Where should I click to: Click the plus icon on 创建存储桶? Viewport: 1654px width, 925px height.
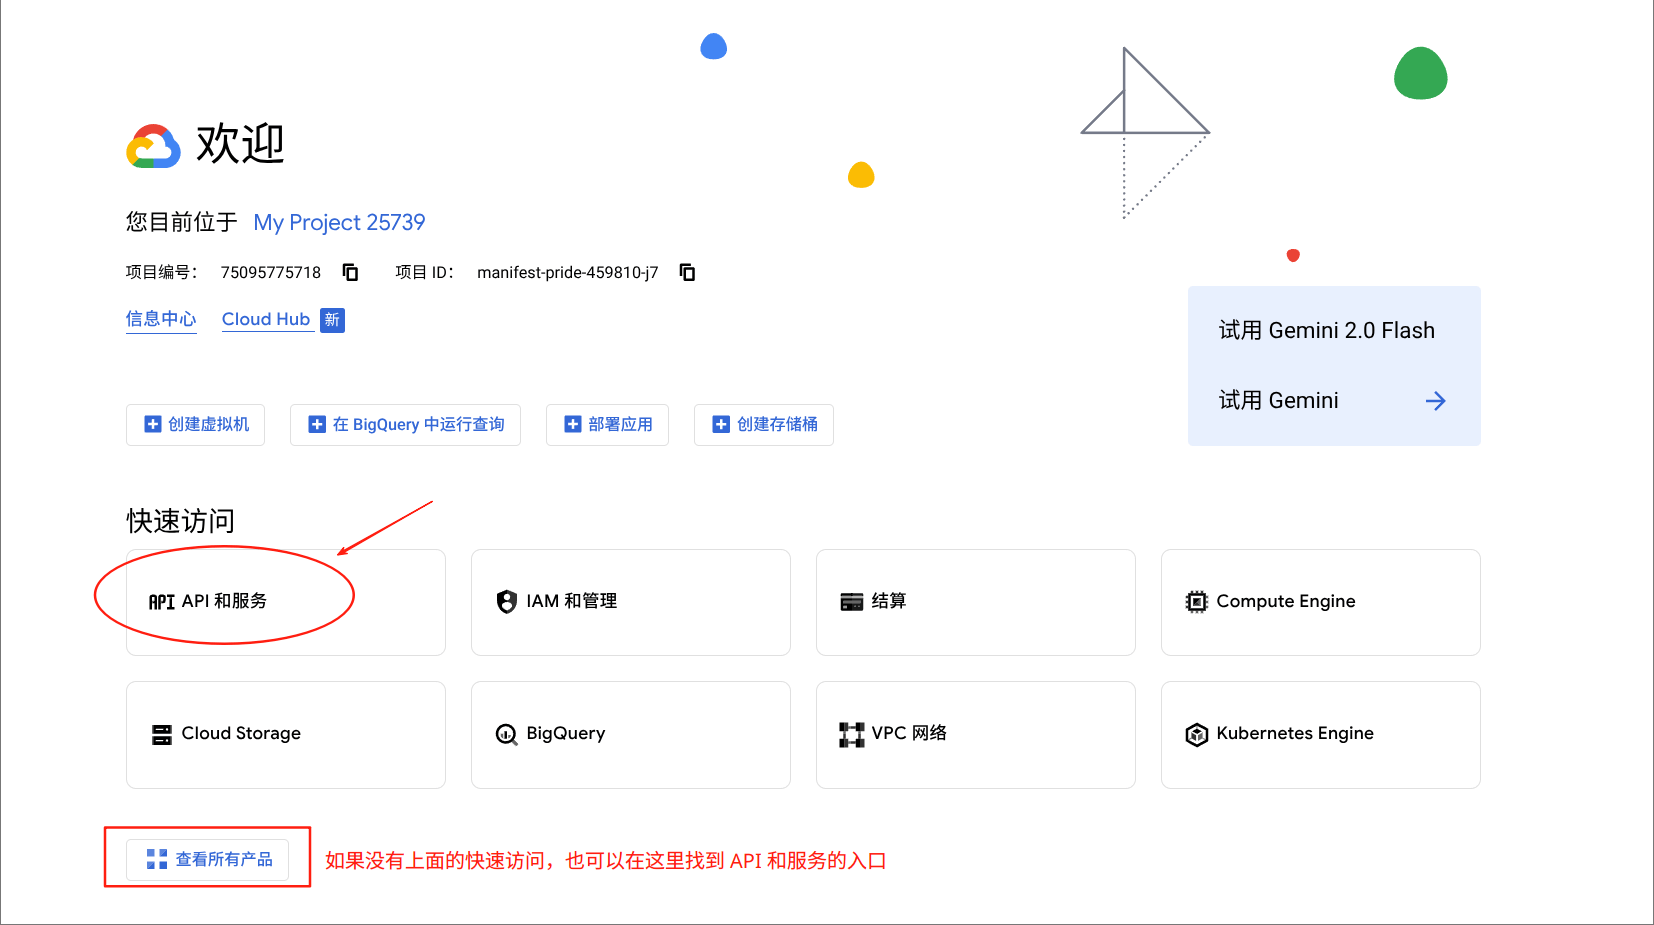coord(721,424)
